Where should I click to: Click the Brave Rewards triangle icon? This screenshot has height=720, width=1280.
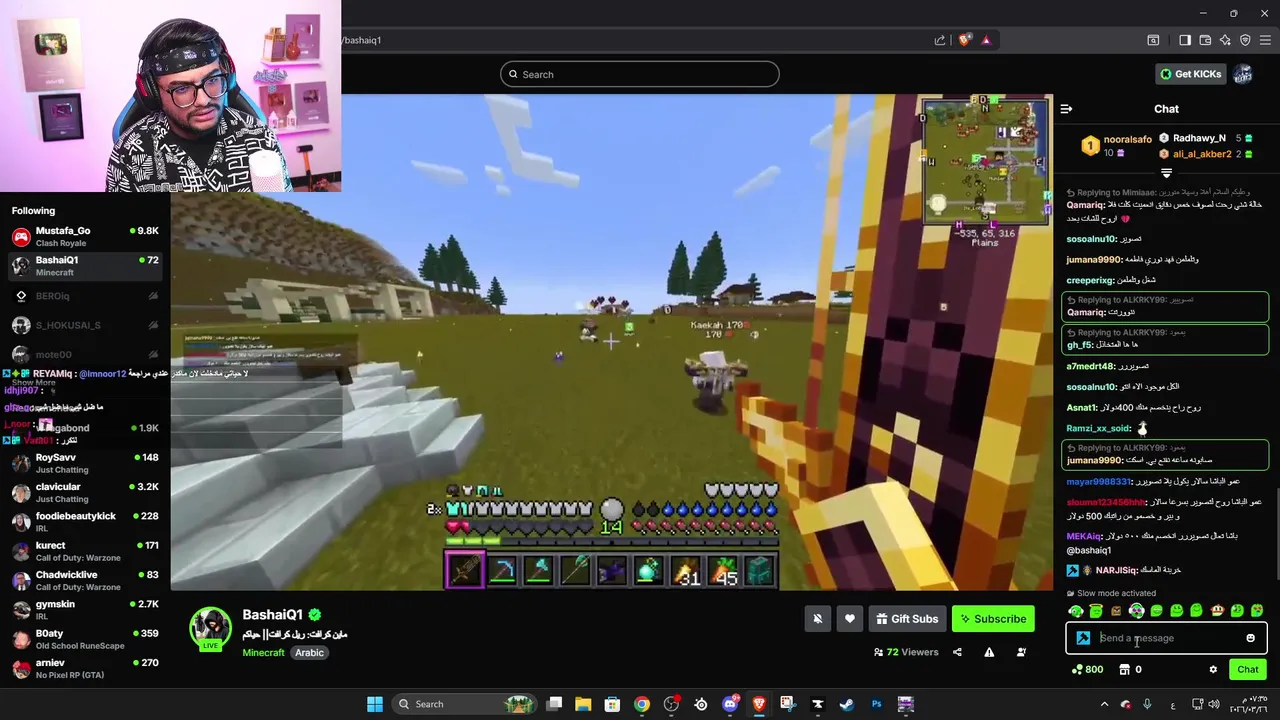coord(986,40)
